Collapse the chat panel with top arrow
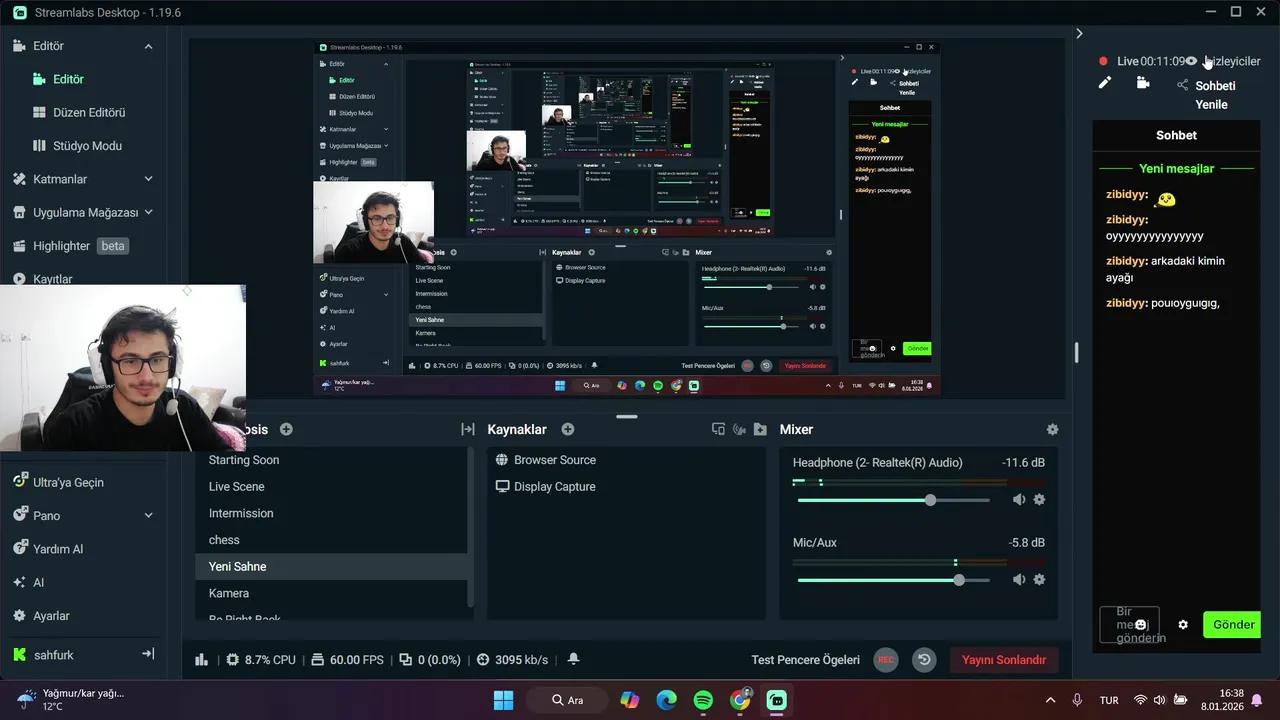 (x=1079, y=33)
